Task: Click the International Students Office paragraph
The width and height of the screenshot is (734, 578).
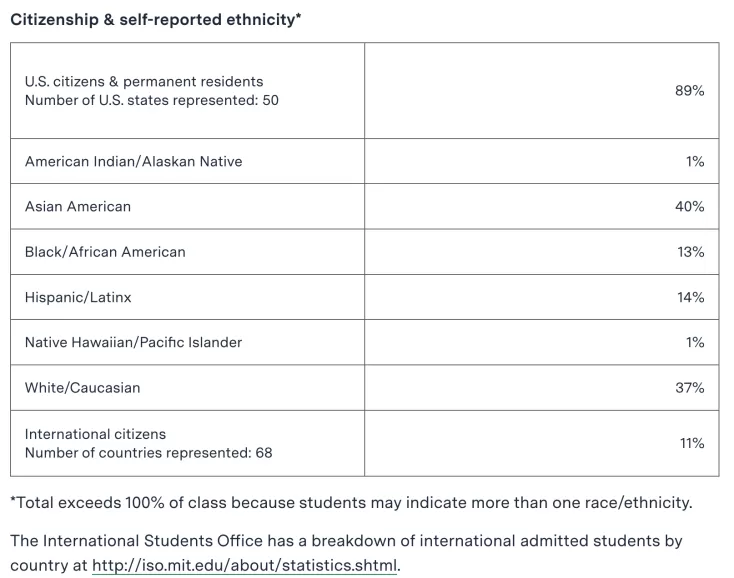Action: pos(346,553)
